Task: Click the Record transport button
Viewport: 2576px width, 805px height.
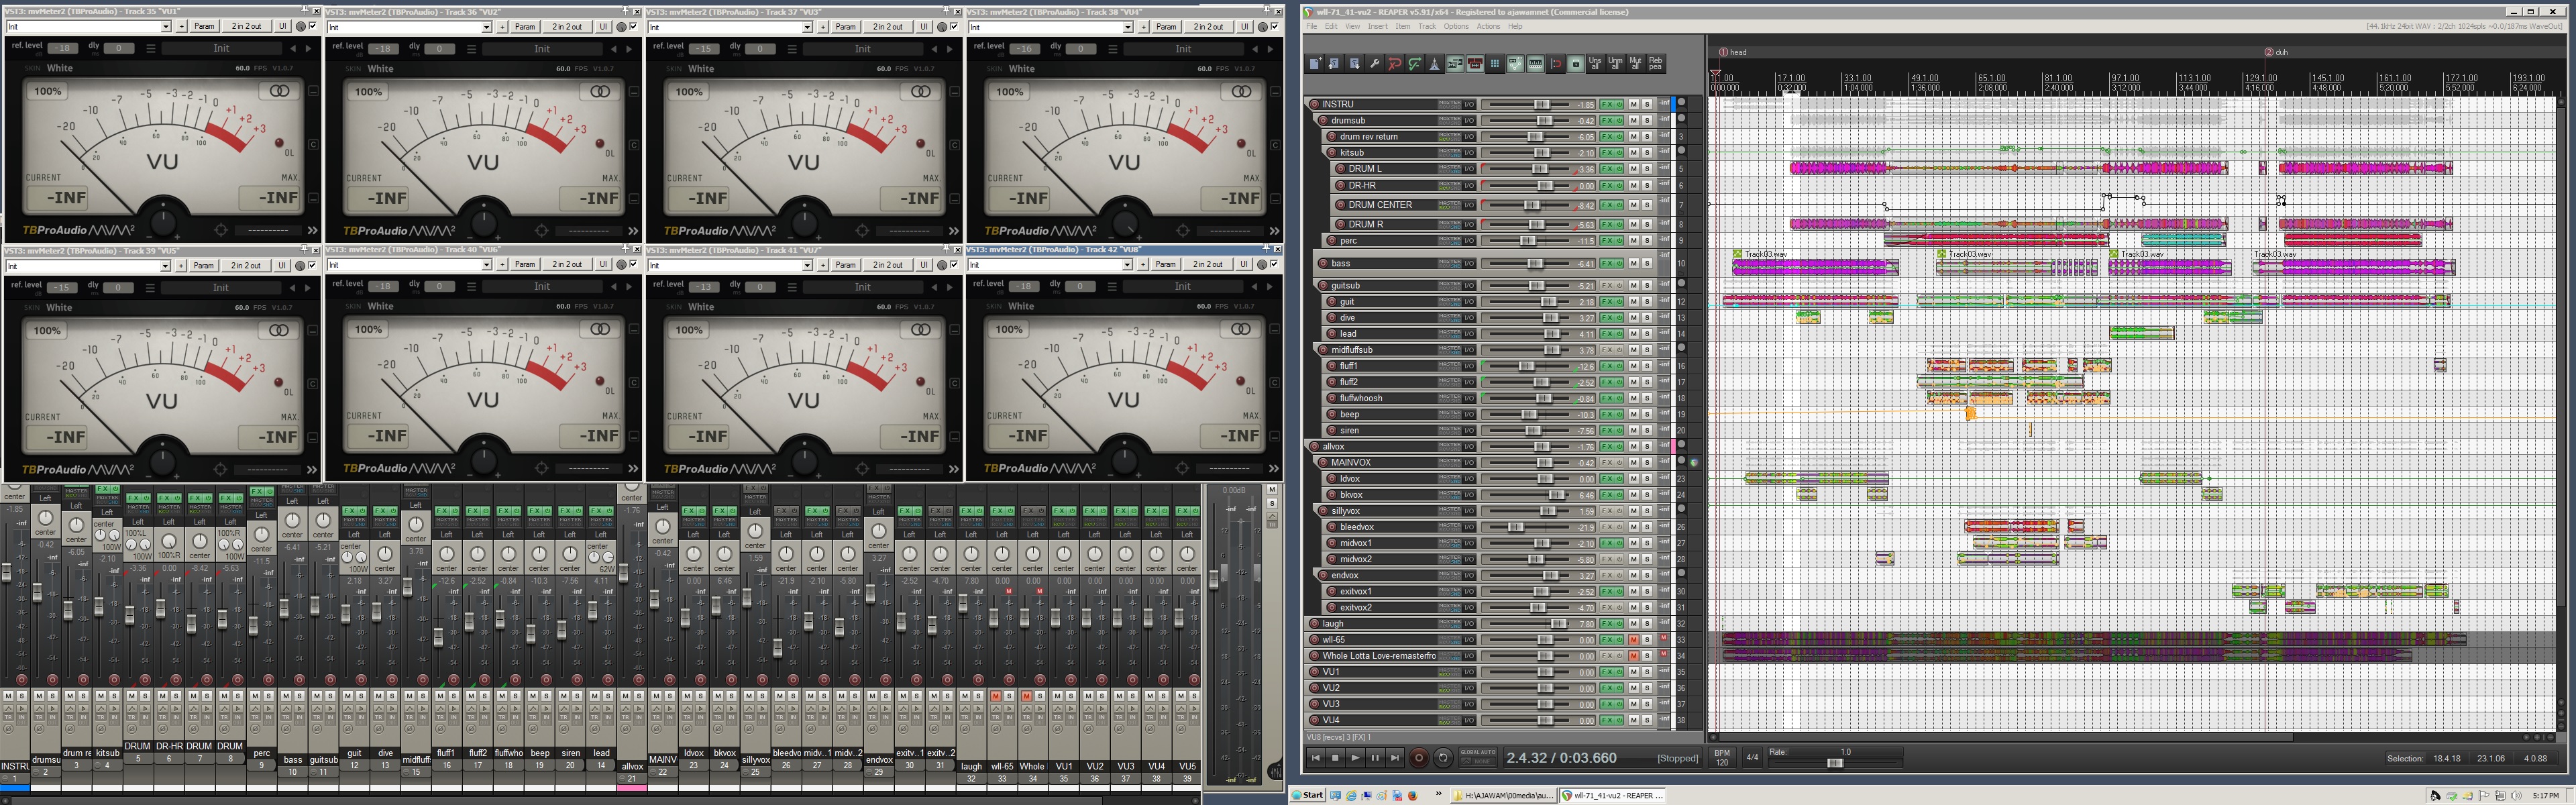Action: (x=1419, y=758)
